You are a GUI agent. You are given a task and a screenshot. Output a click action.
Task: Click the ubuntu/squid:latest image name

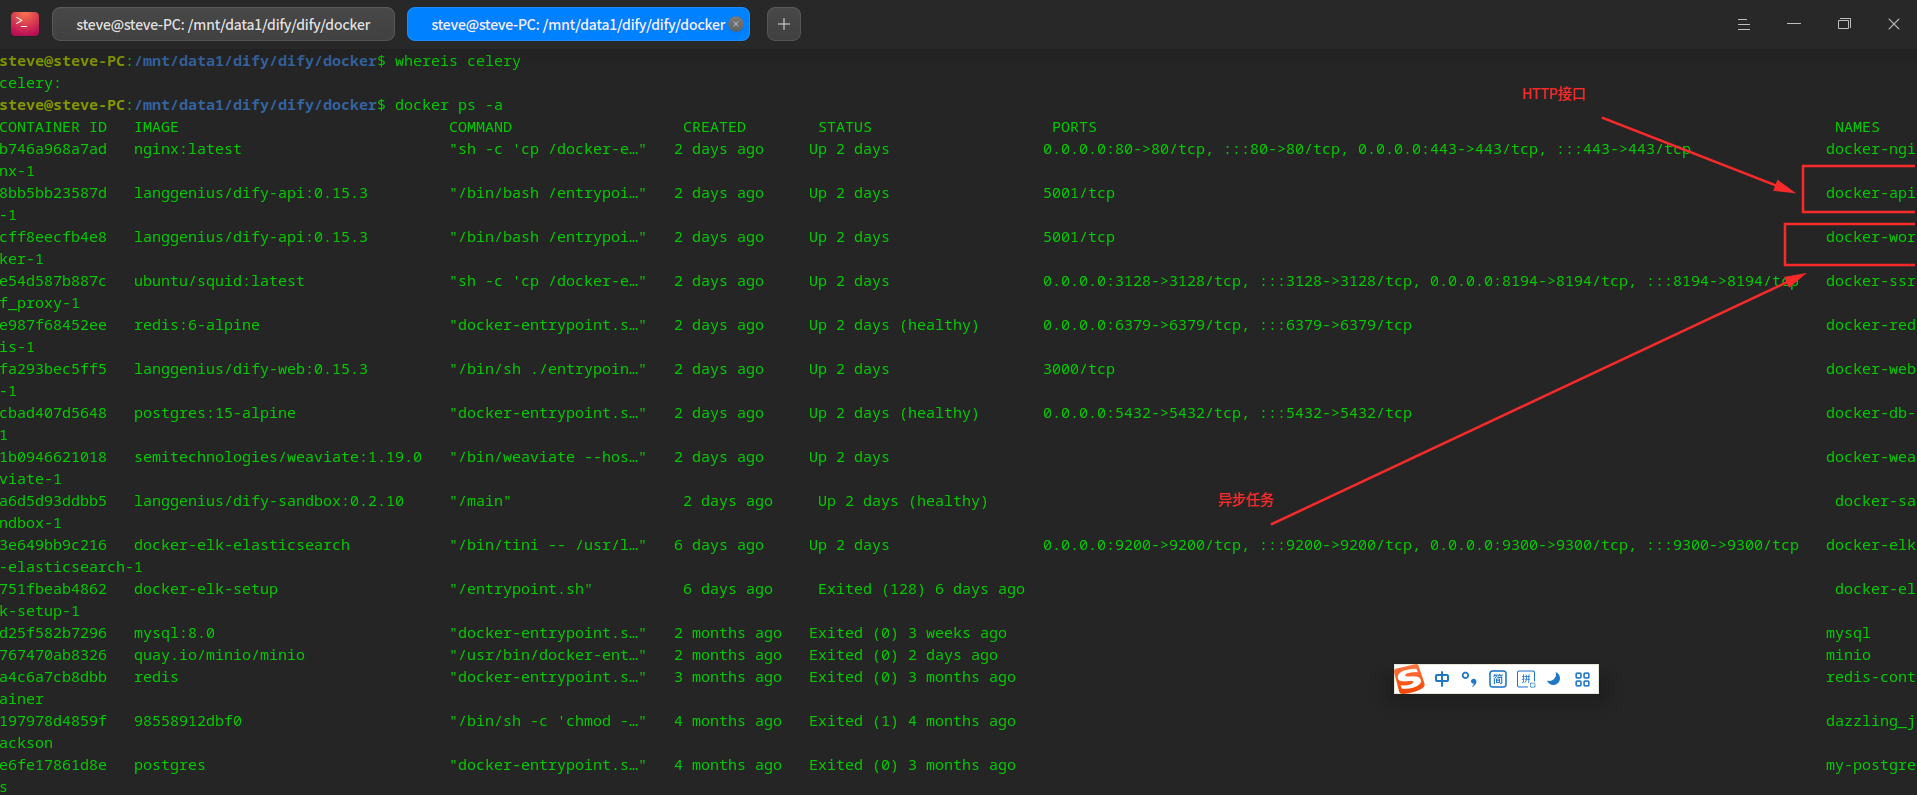(219, 281)
